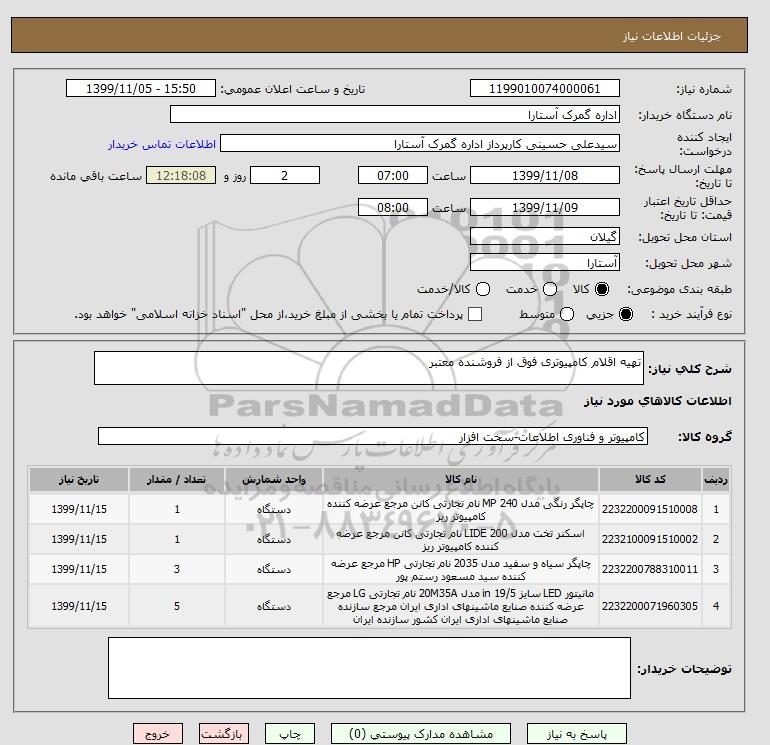The width and height of the screenshot is (770, 745).
Task: Click the جزئیات اطلاعات نیاز page header
Action: pos(672,36)
